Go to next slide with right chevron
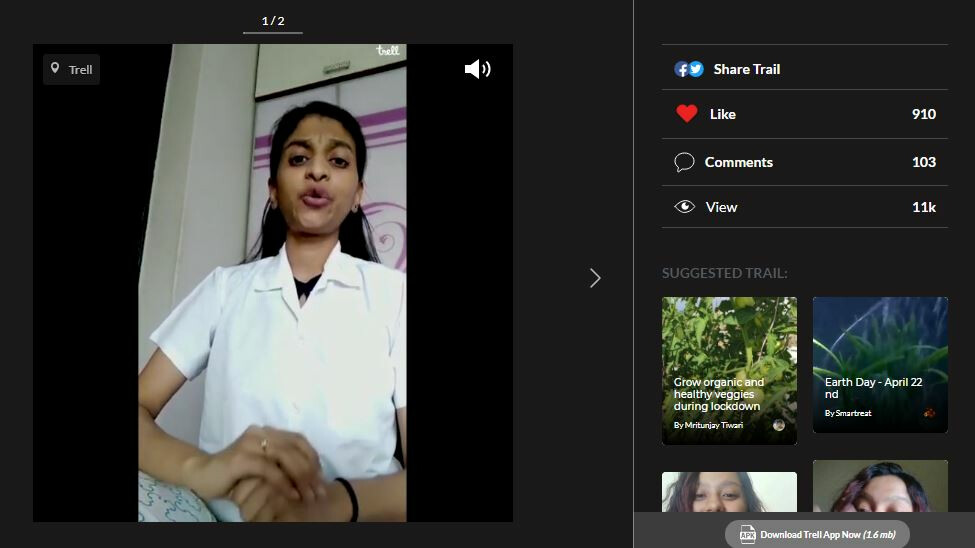The image size is (975, 548). 595,278
